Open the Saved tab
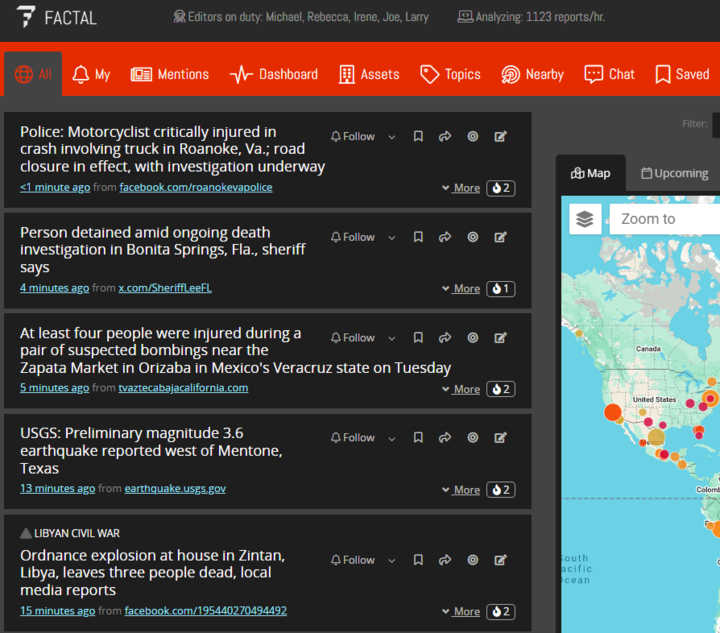Viewport: 720px width, 633px height. tap(682, 74)
